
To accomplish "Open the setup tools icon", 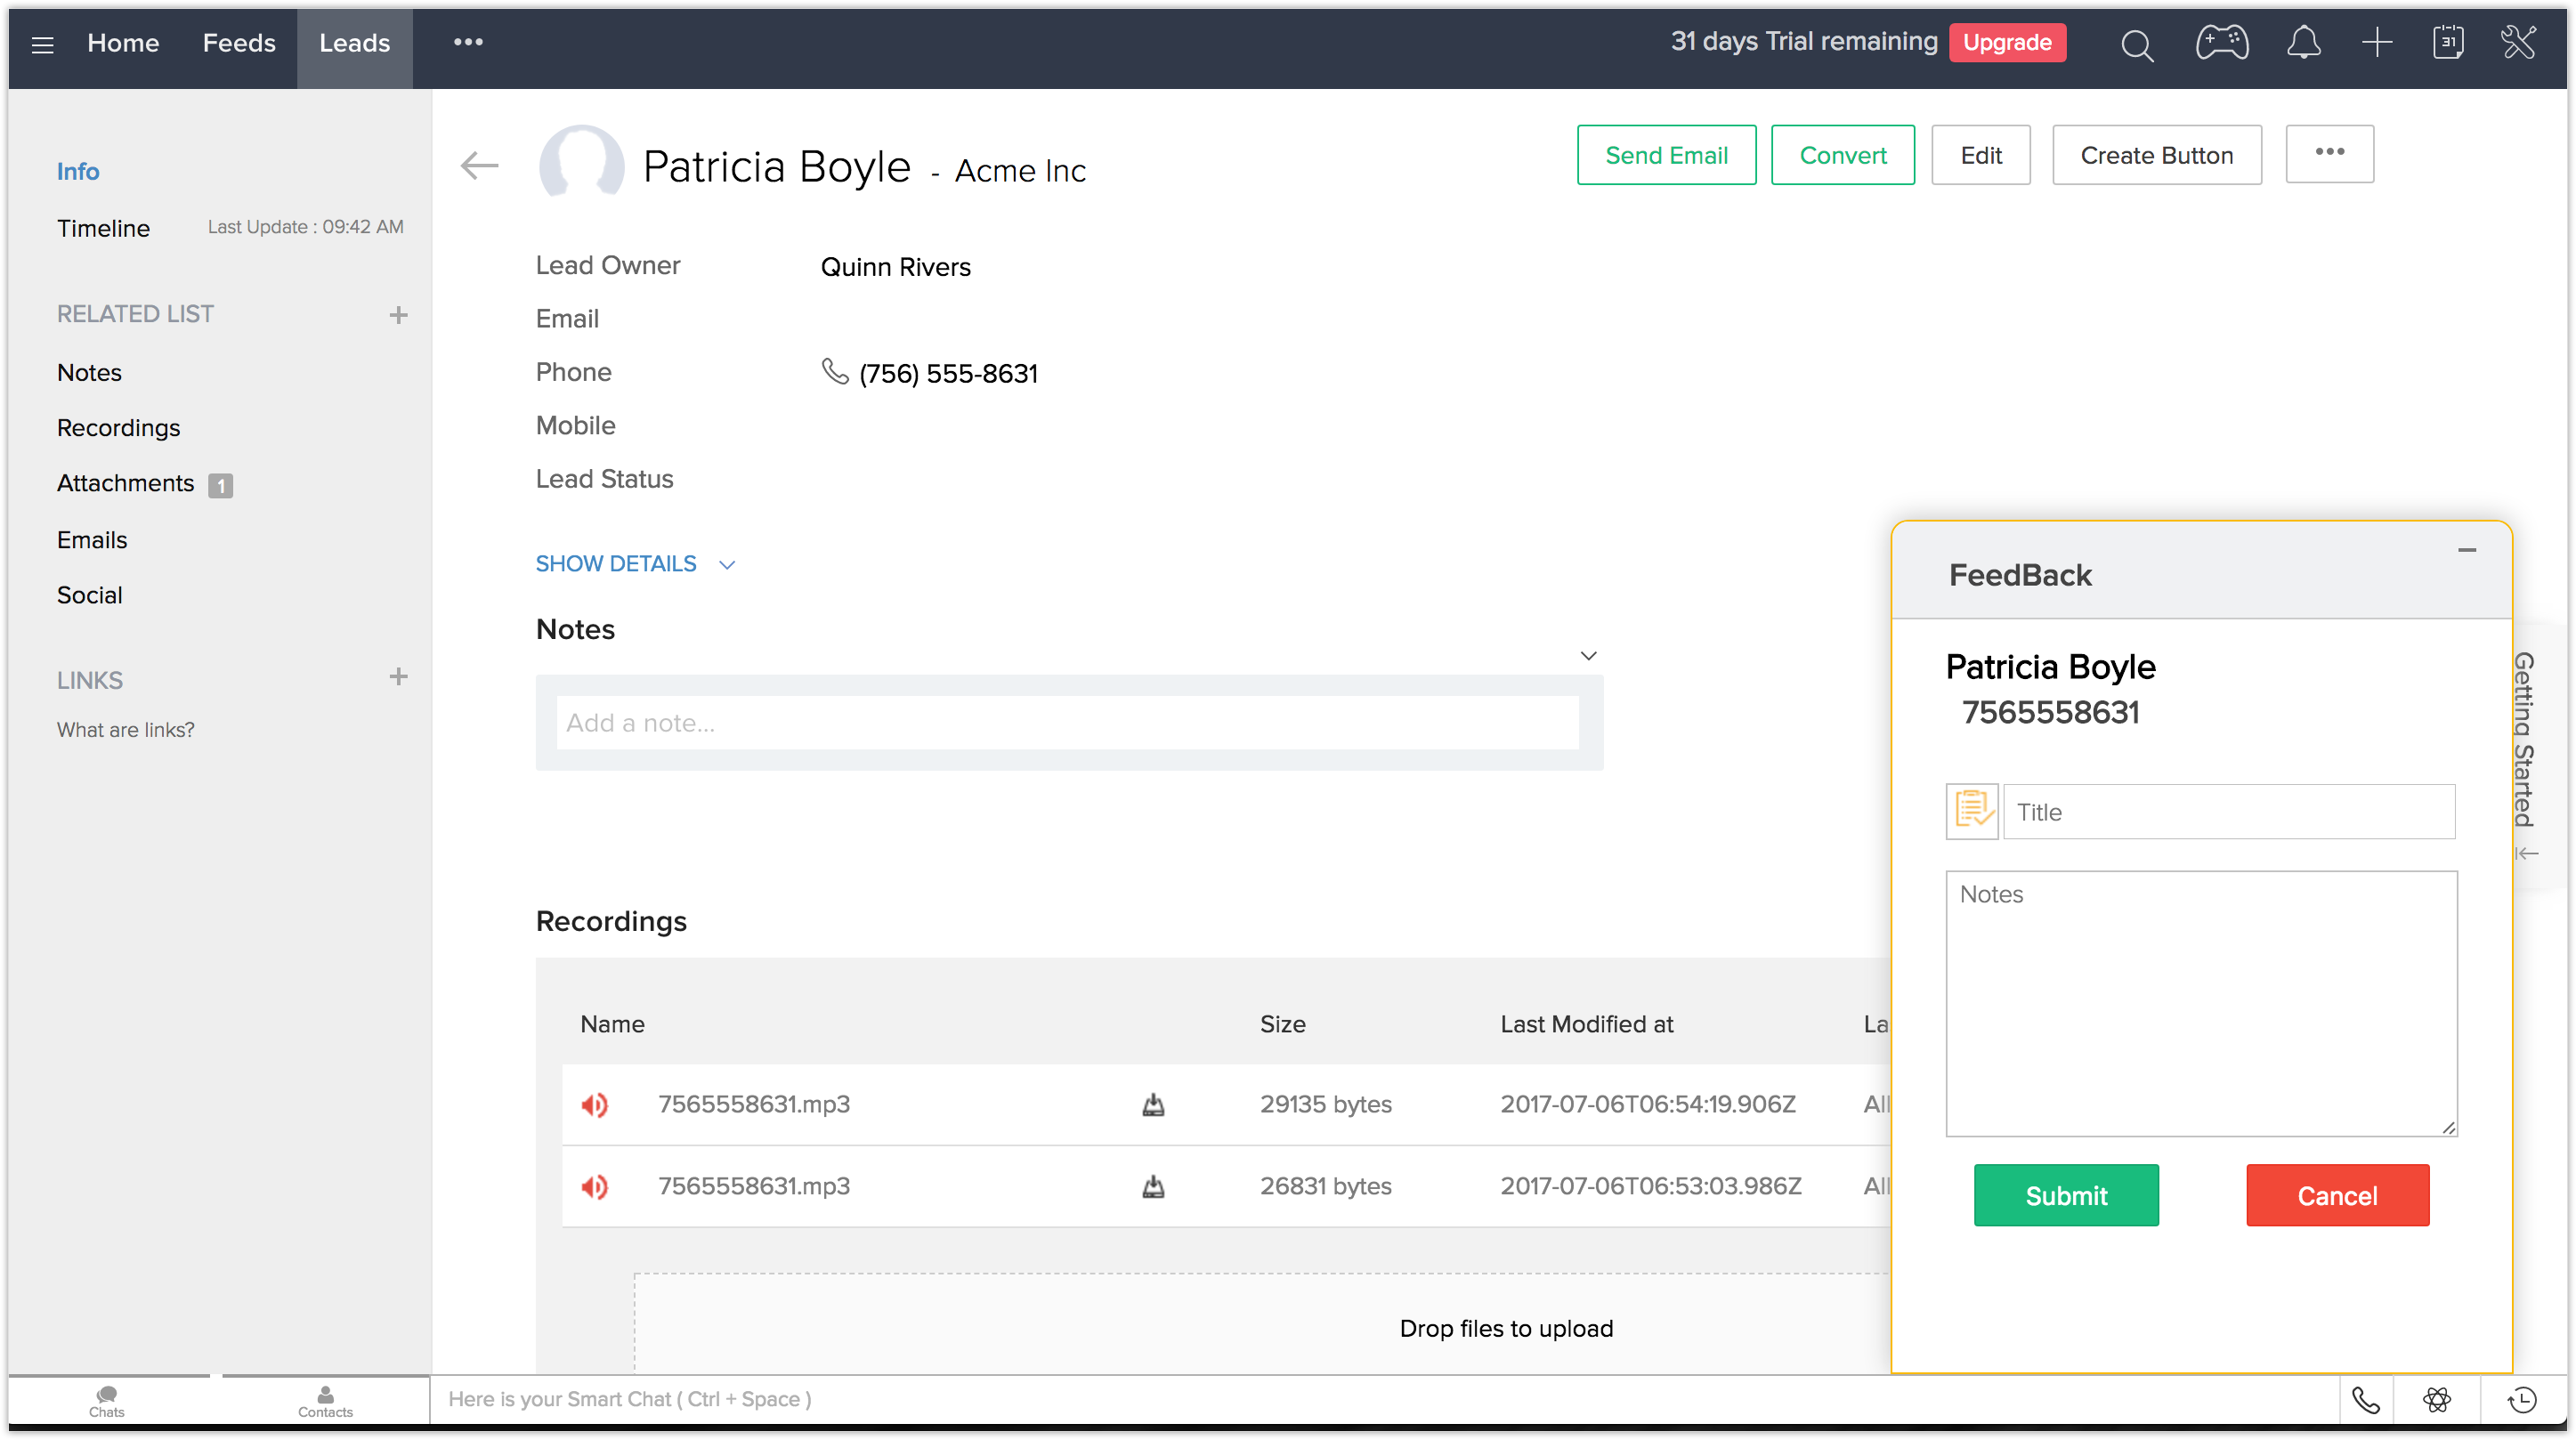I will click(2518, 43).
